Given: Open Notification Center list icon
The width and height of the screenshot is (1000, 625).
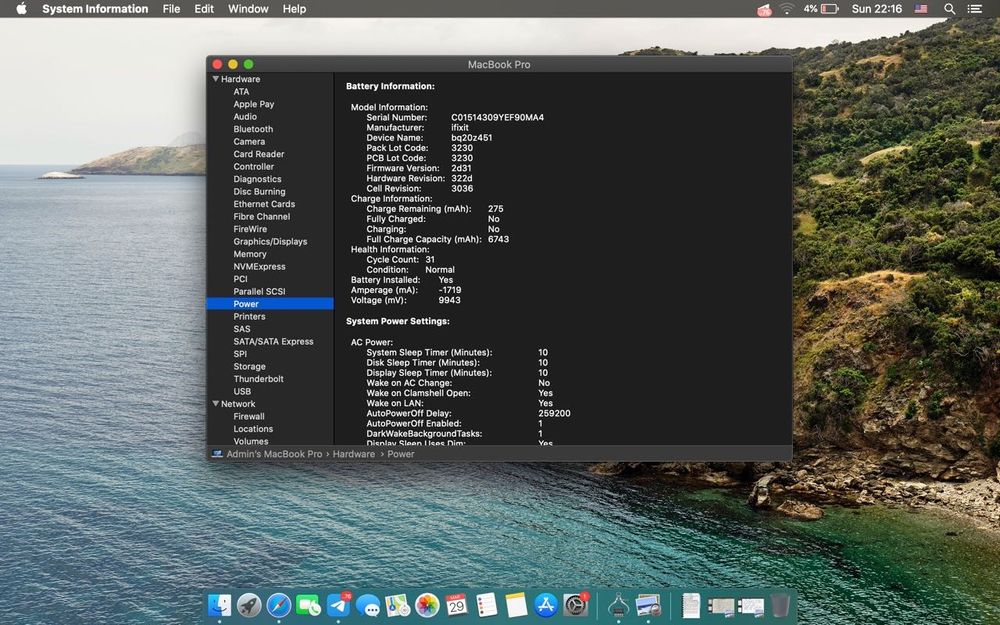Looking at the screenshot, I should [x=974, y=9].
